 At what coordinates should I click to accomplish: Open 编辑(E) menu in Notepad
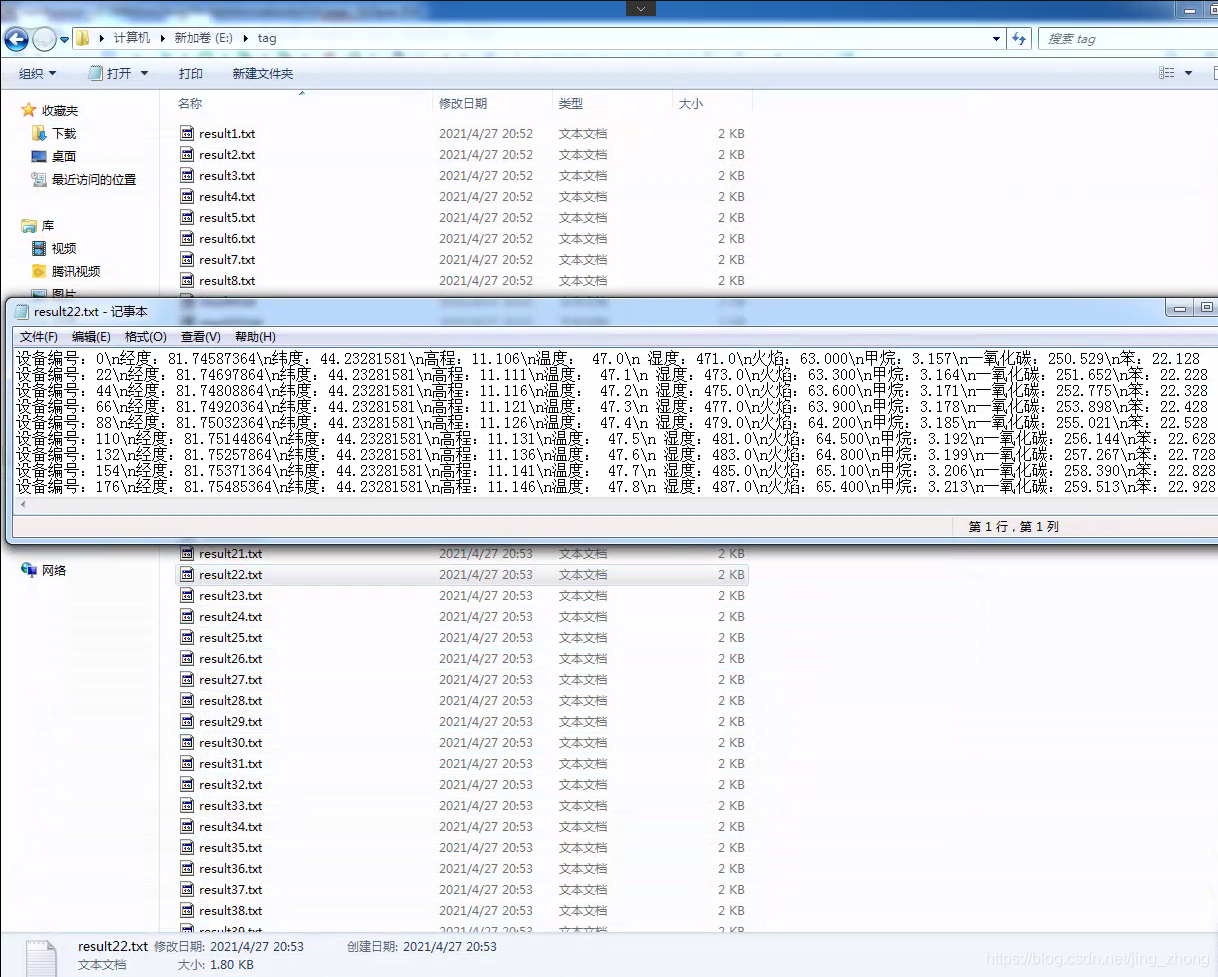click(x=91, y=337)
